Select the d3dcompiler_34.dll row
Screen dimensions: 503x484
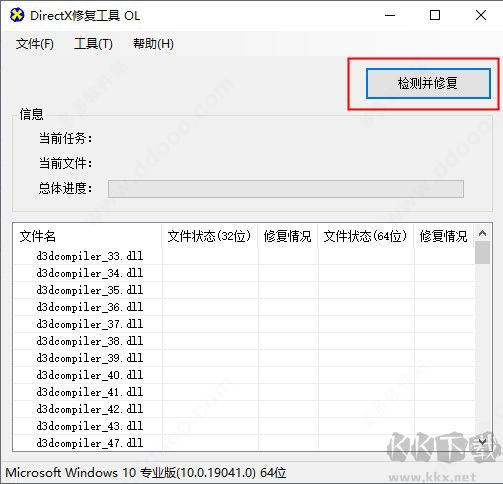point(244,273)
